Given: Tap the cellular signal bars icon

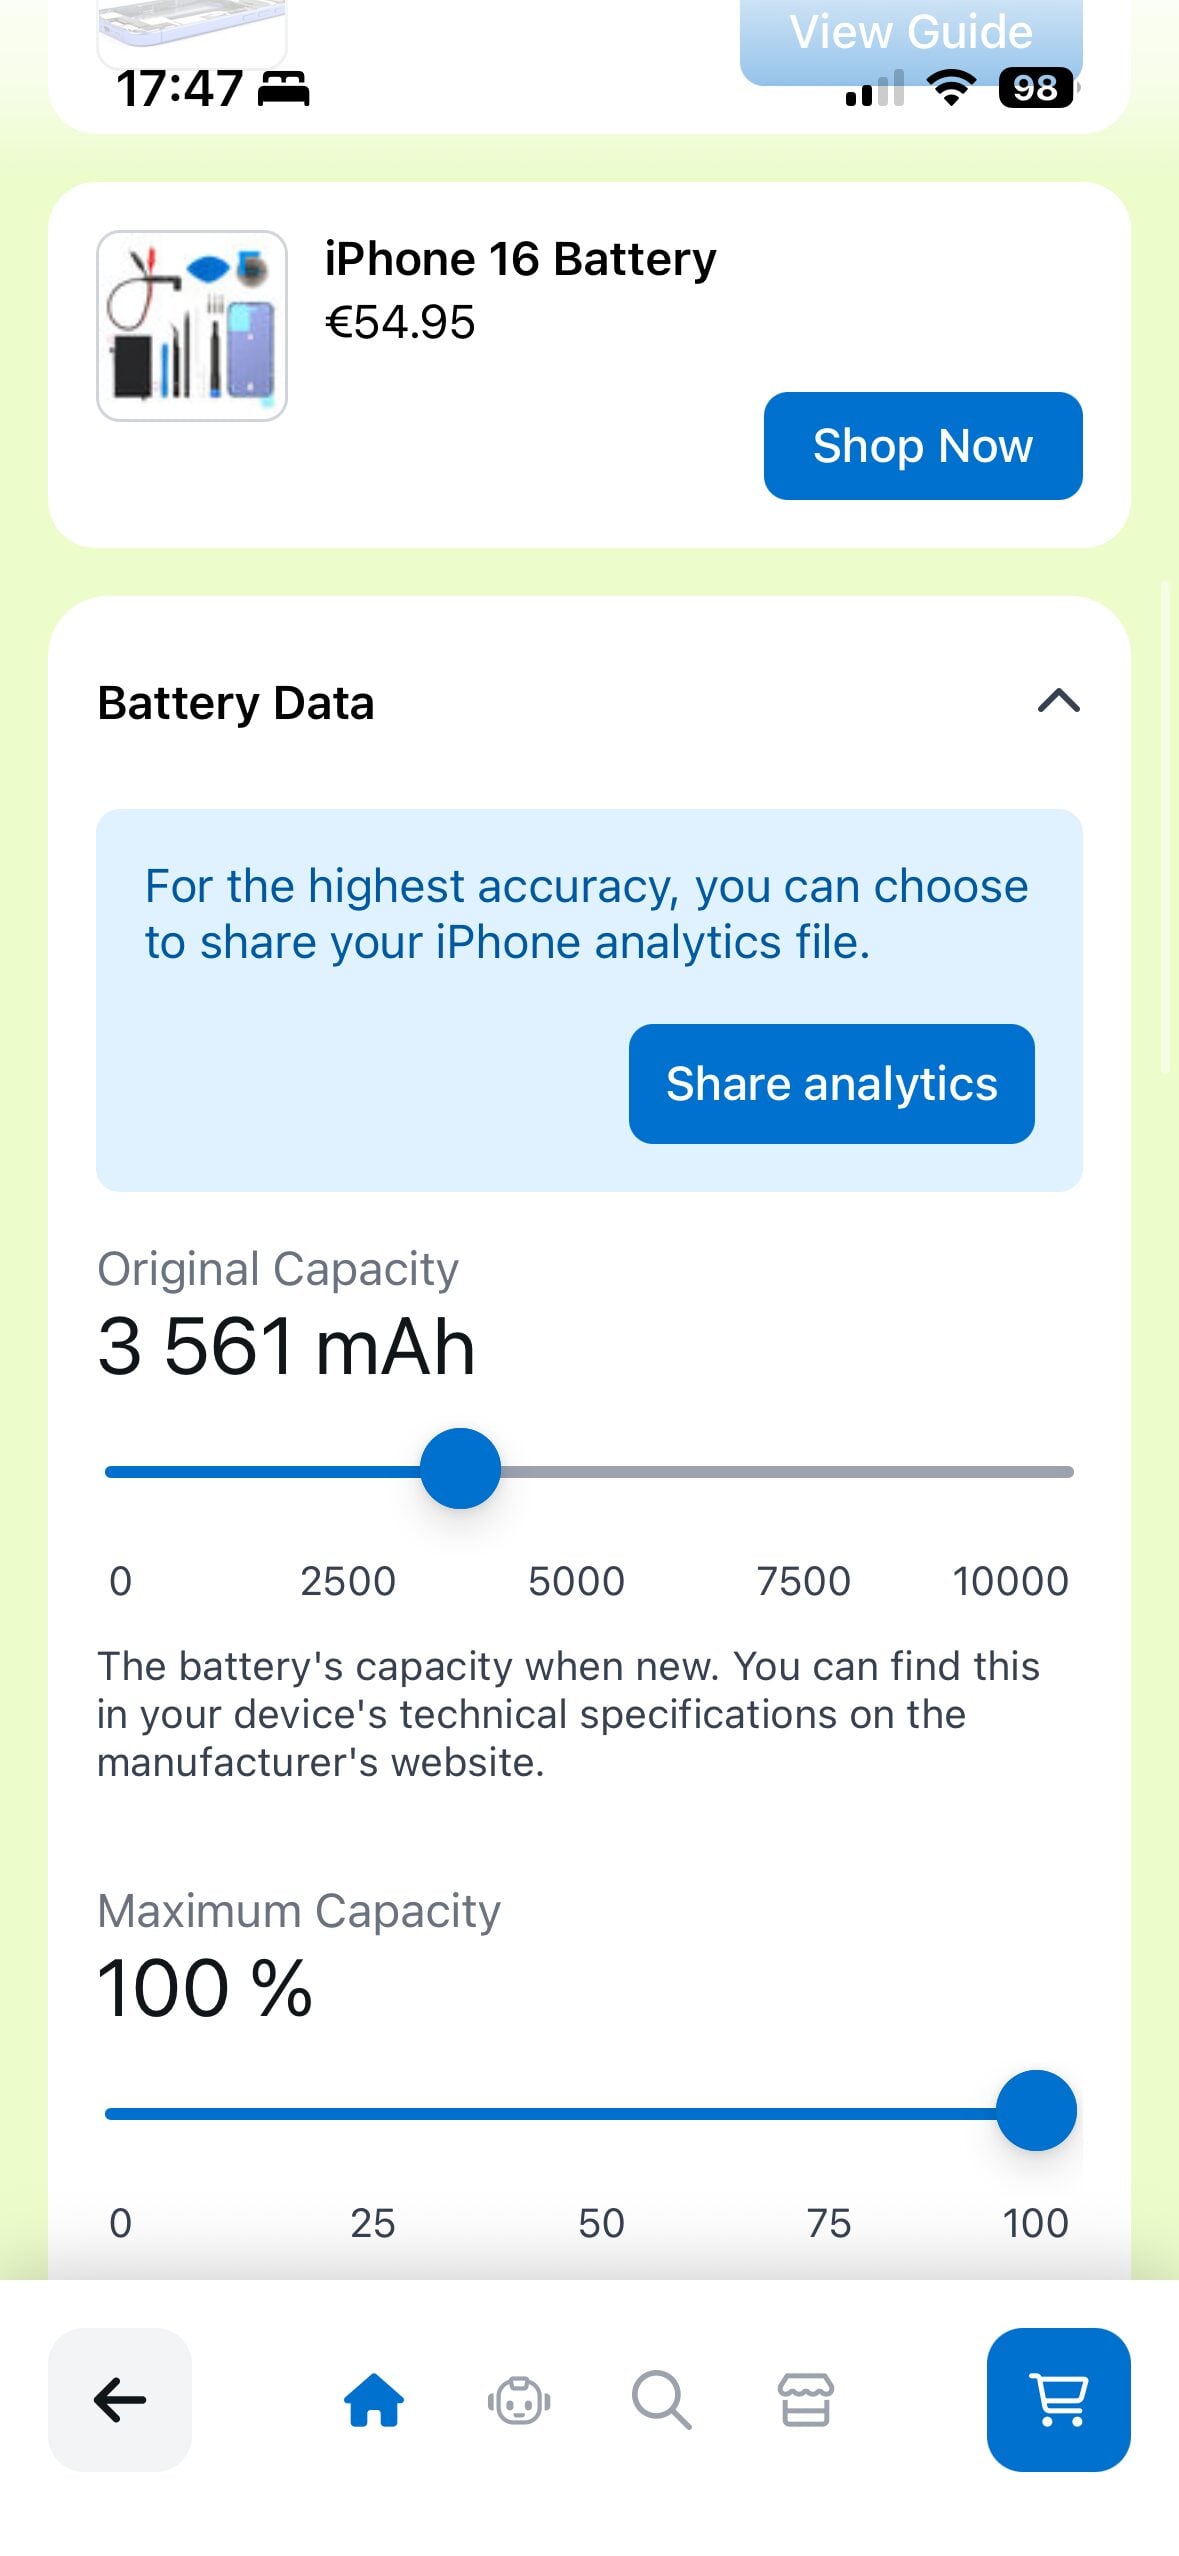Looking at the screenshot, I should [875, 88].
